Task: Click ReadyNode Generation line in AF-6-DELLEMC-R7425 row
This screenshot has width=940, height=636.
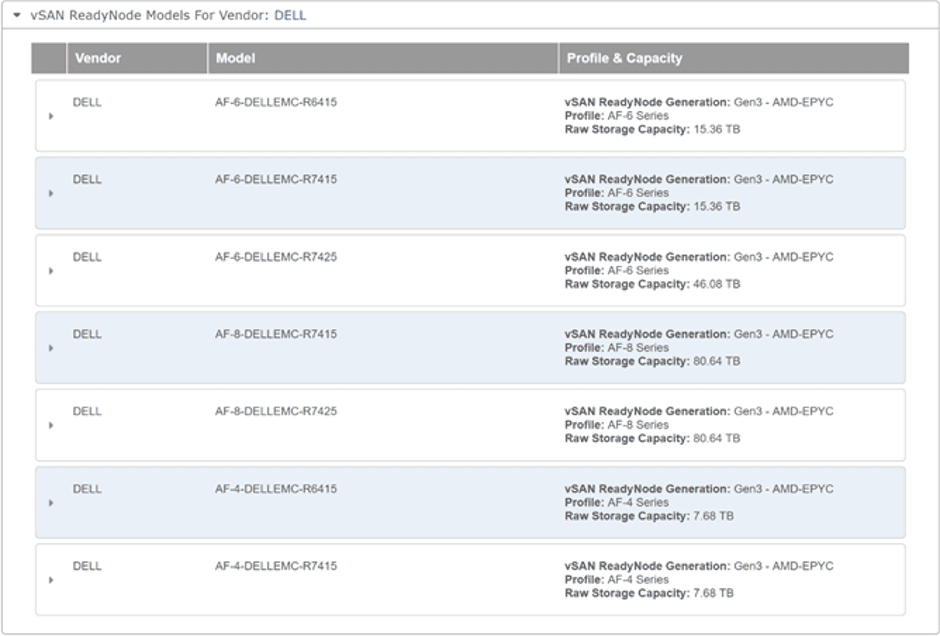Action: click(x=699, y=257)
